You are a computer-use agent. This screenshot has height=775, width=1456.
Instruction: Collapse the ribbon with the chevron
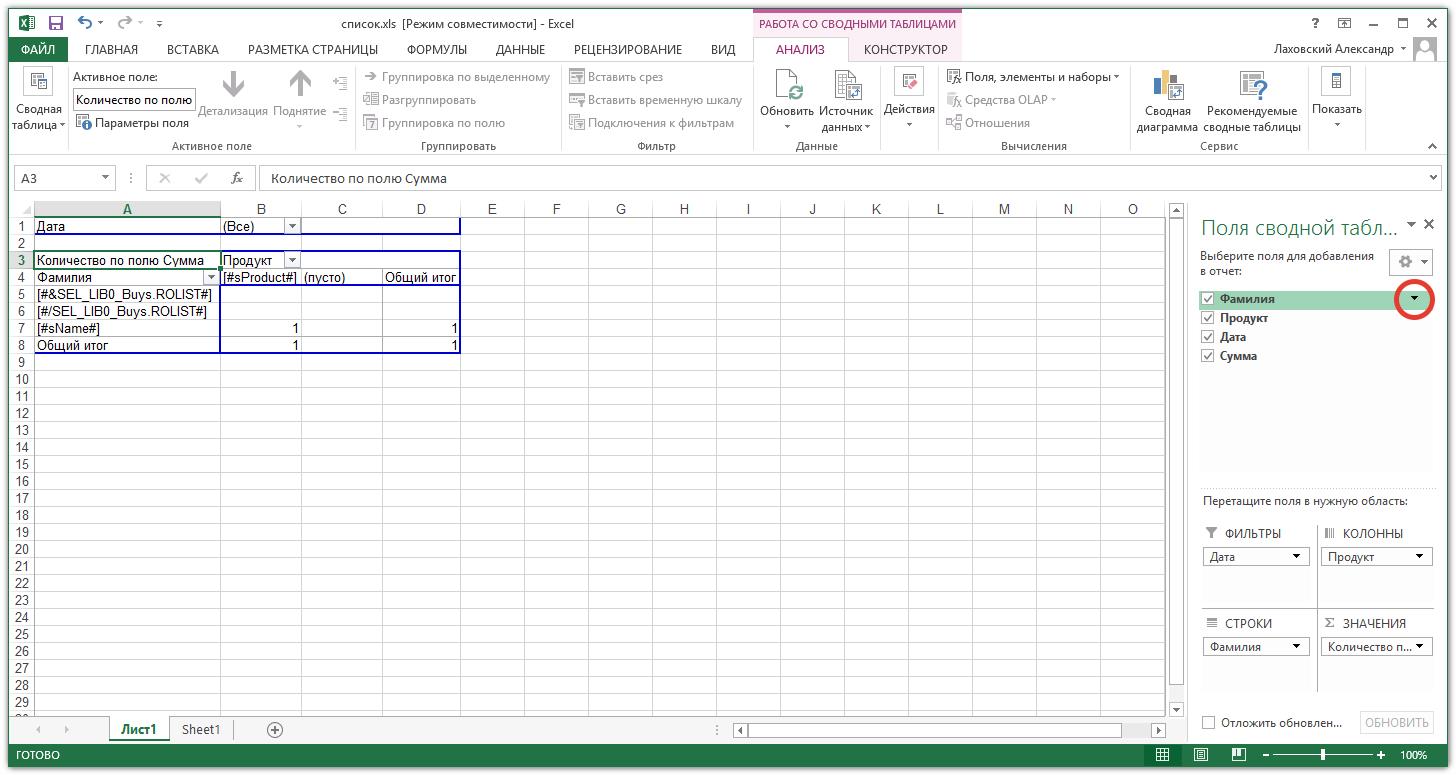click(x=1432, y=146)
